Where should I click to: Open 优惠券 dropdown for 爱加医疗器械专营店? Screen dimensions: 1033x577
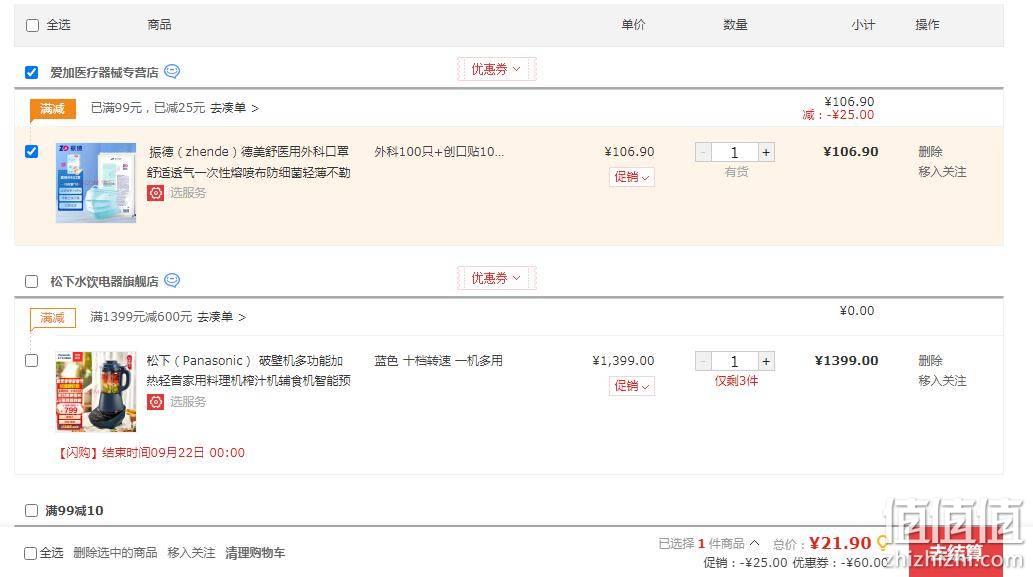click(496, 69)
